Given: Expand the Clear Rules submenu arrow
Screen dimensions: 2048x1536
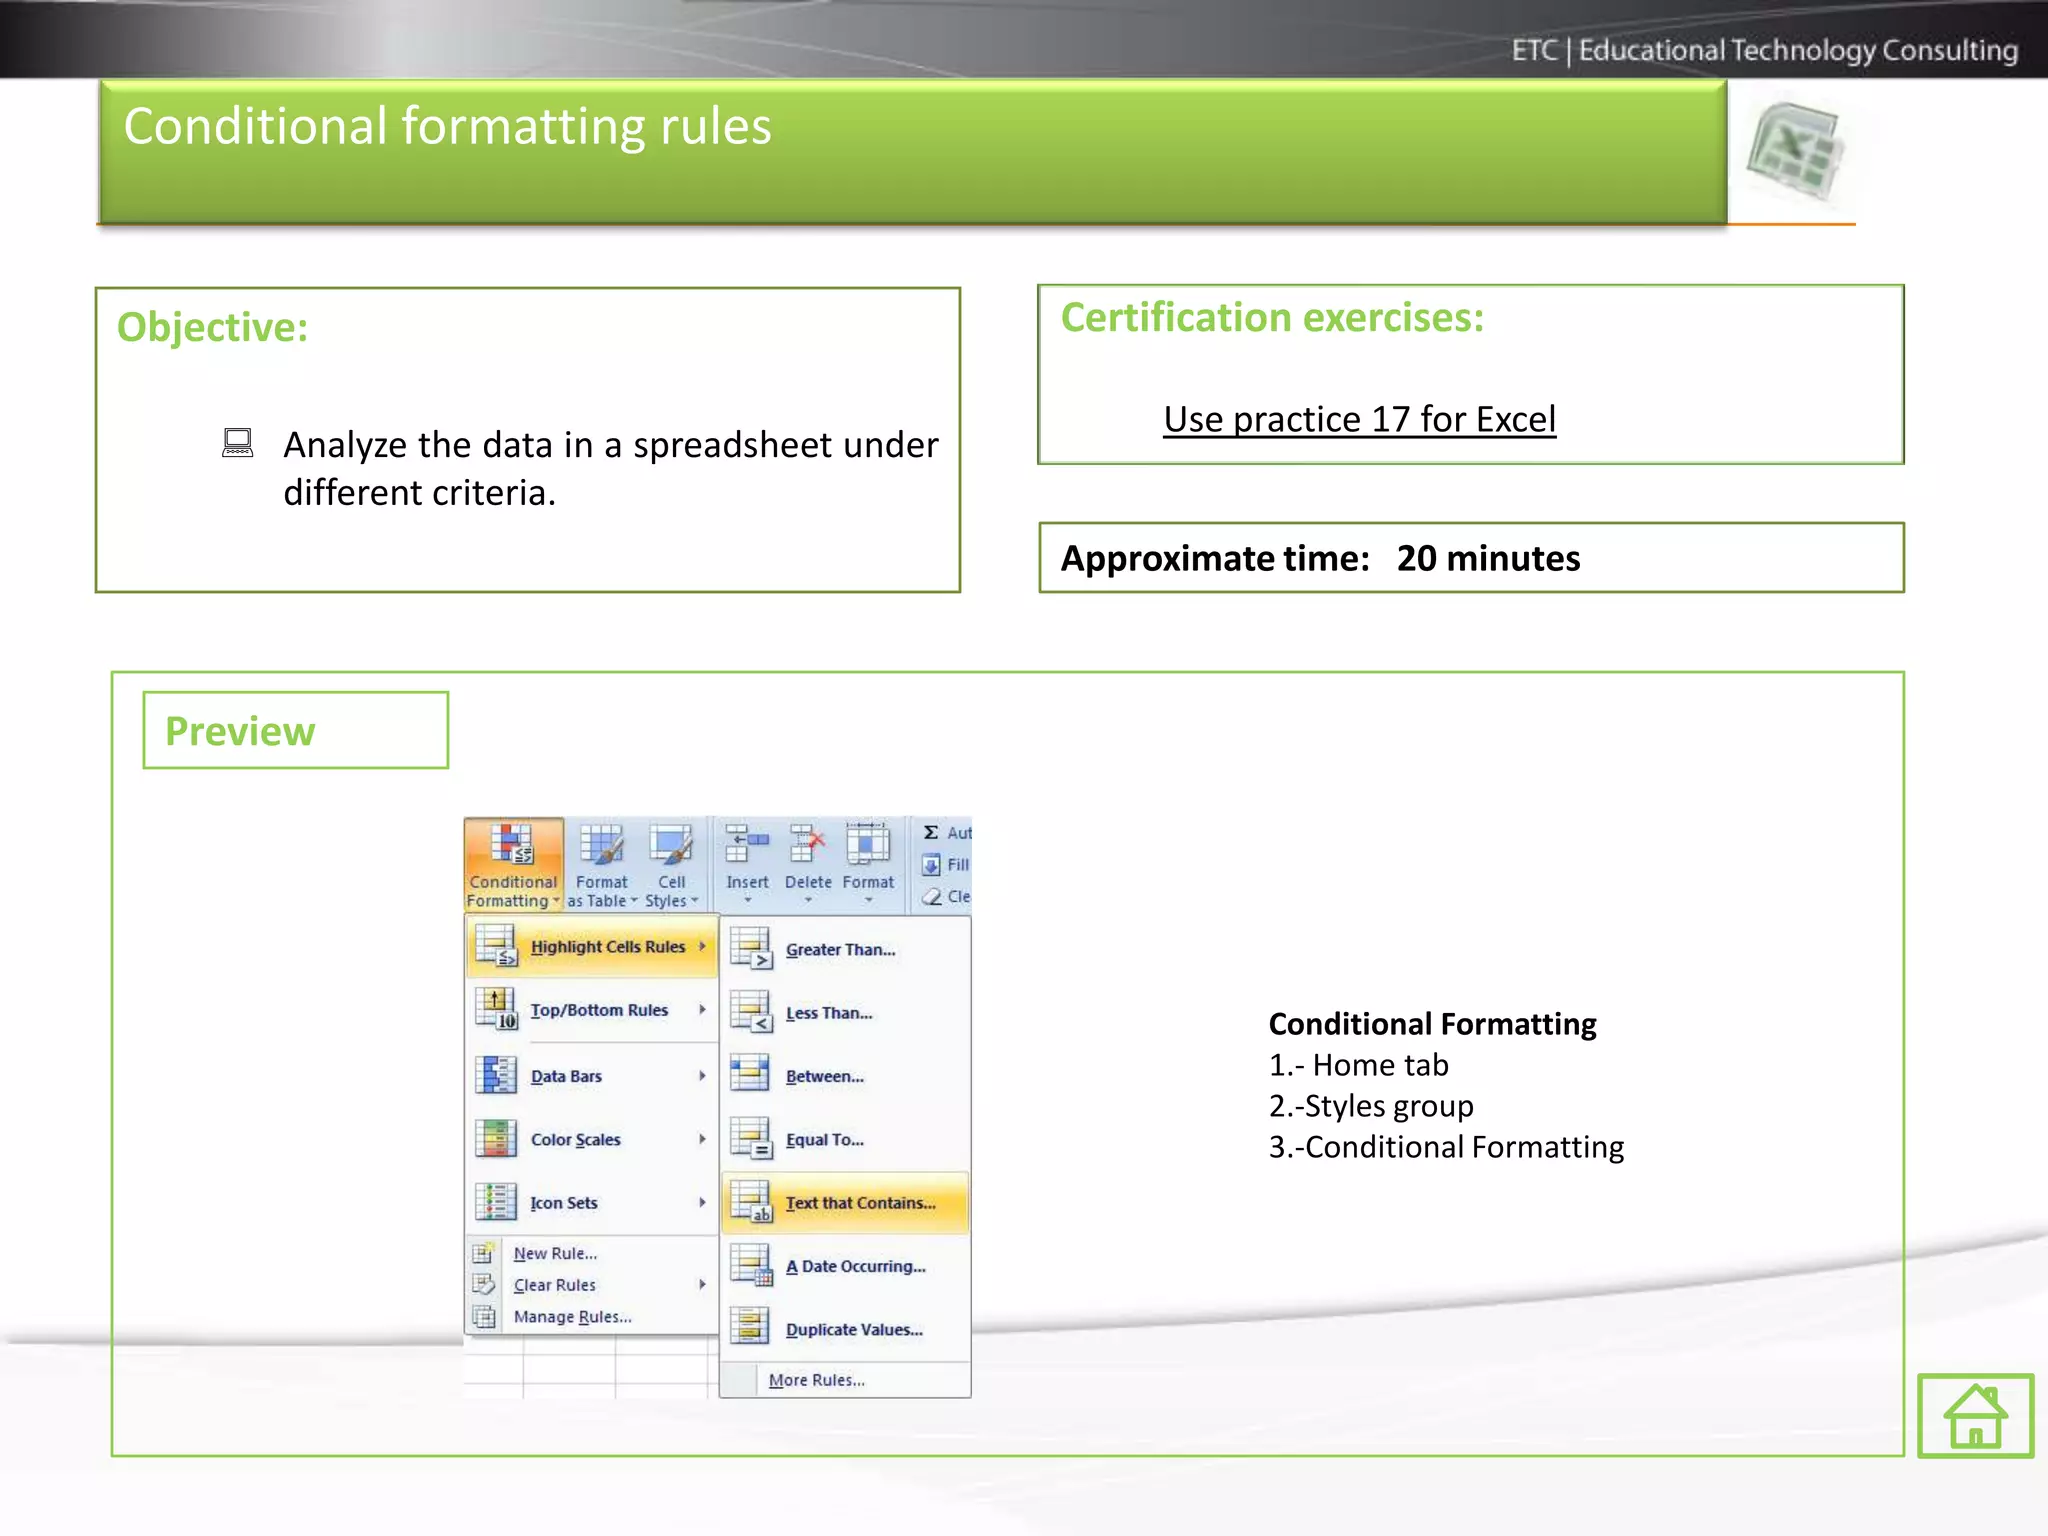Looking at the screenshot, I should pyautogui.click(x=702, y=1285).
